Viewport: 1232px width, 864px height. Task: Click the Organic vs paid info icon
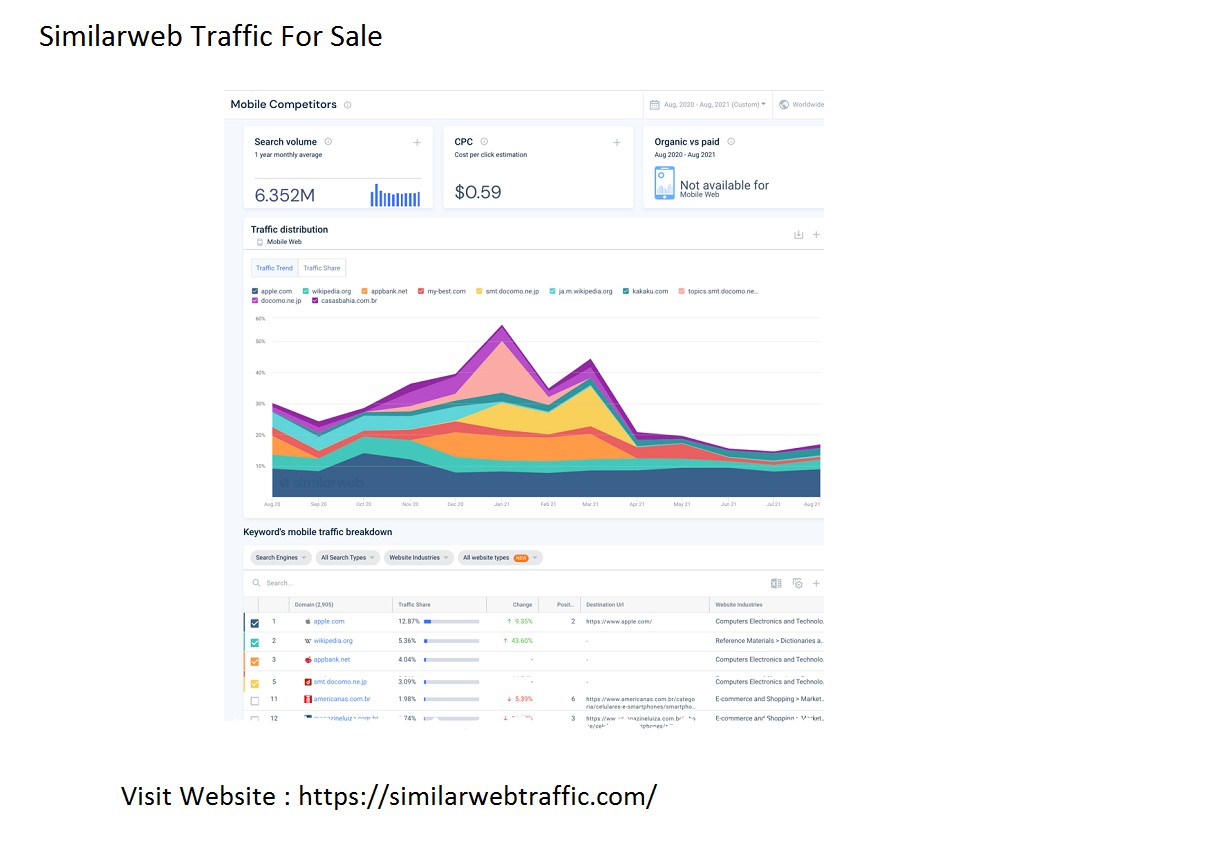[x=731, y=142]
